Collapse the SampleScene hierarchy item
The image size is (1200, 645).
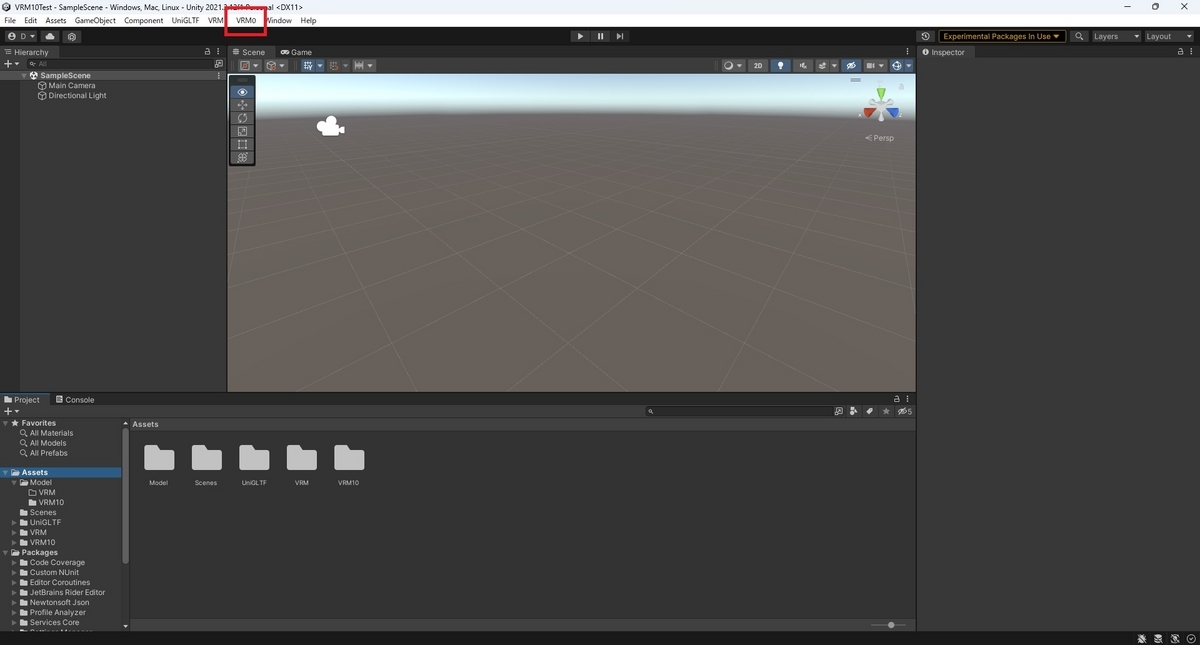pyautogui.click(x=23, y=75)
